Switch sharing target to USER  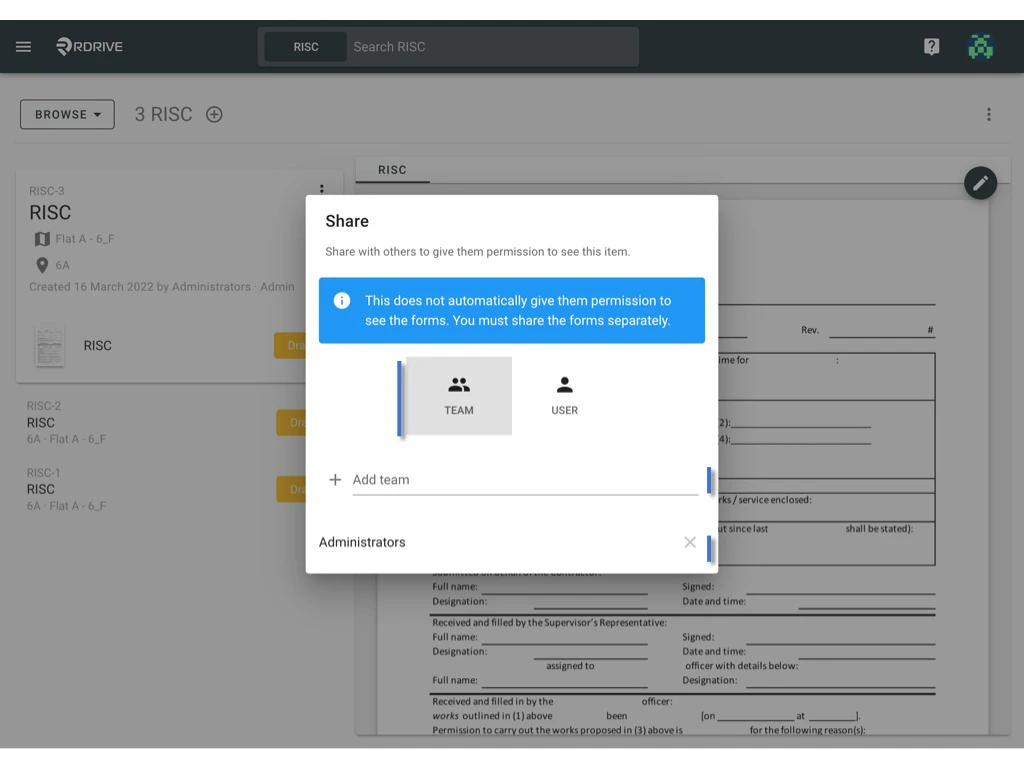point(564,395)
